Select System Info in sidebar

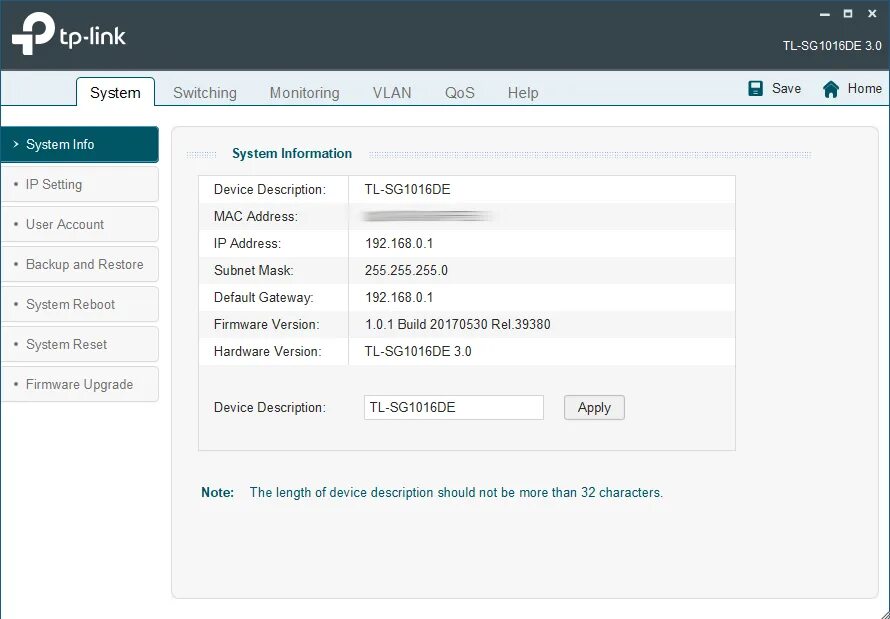[x=79, y=144]
